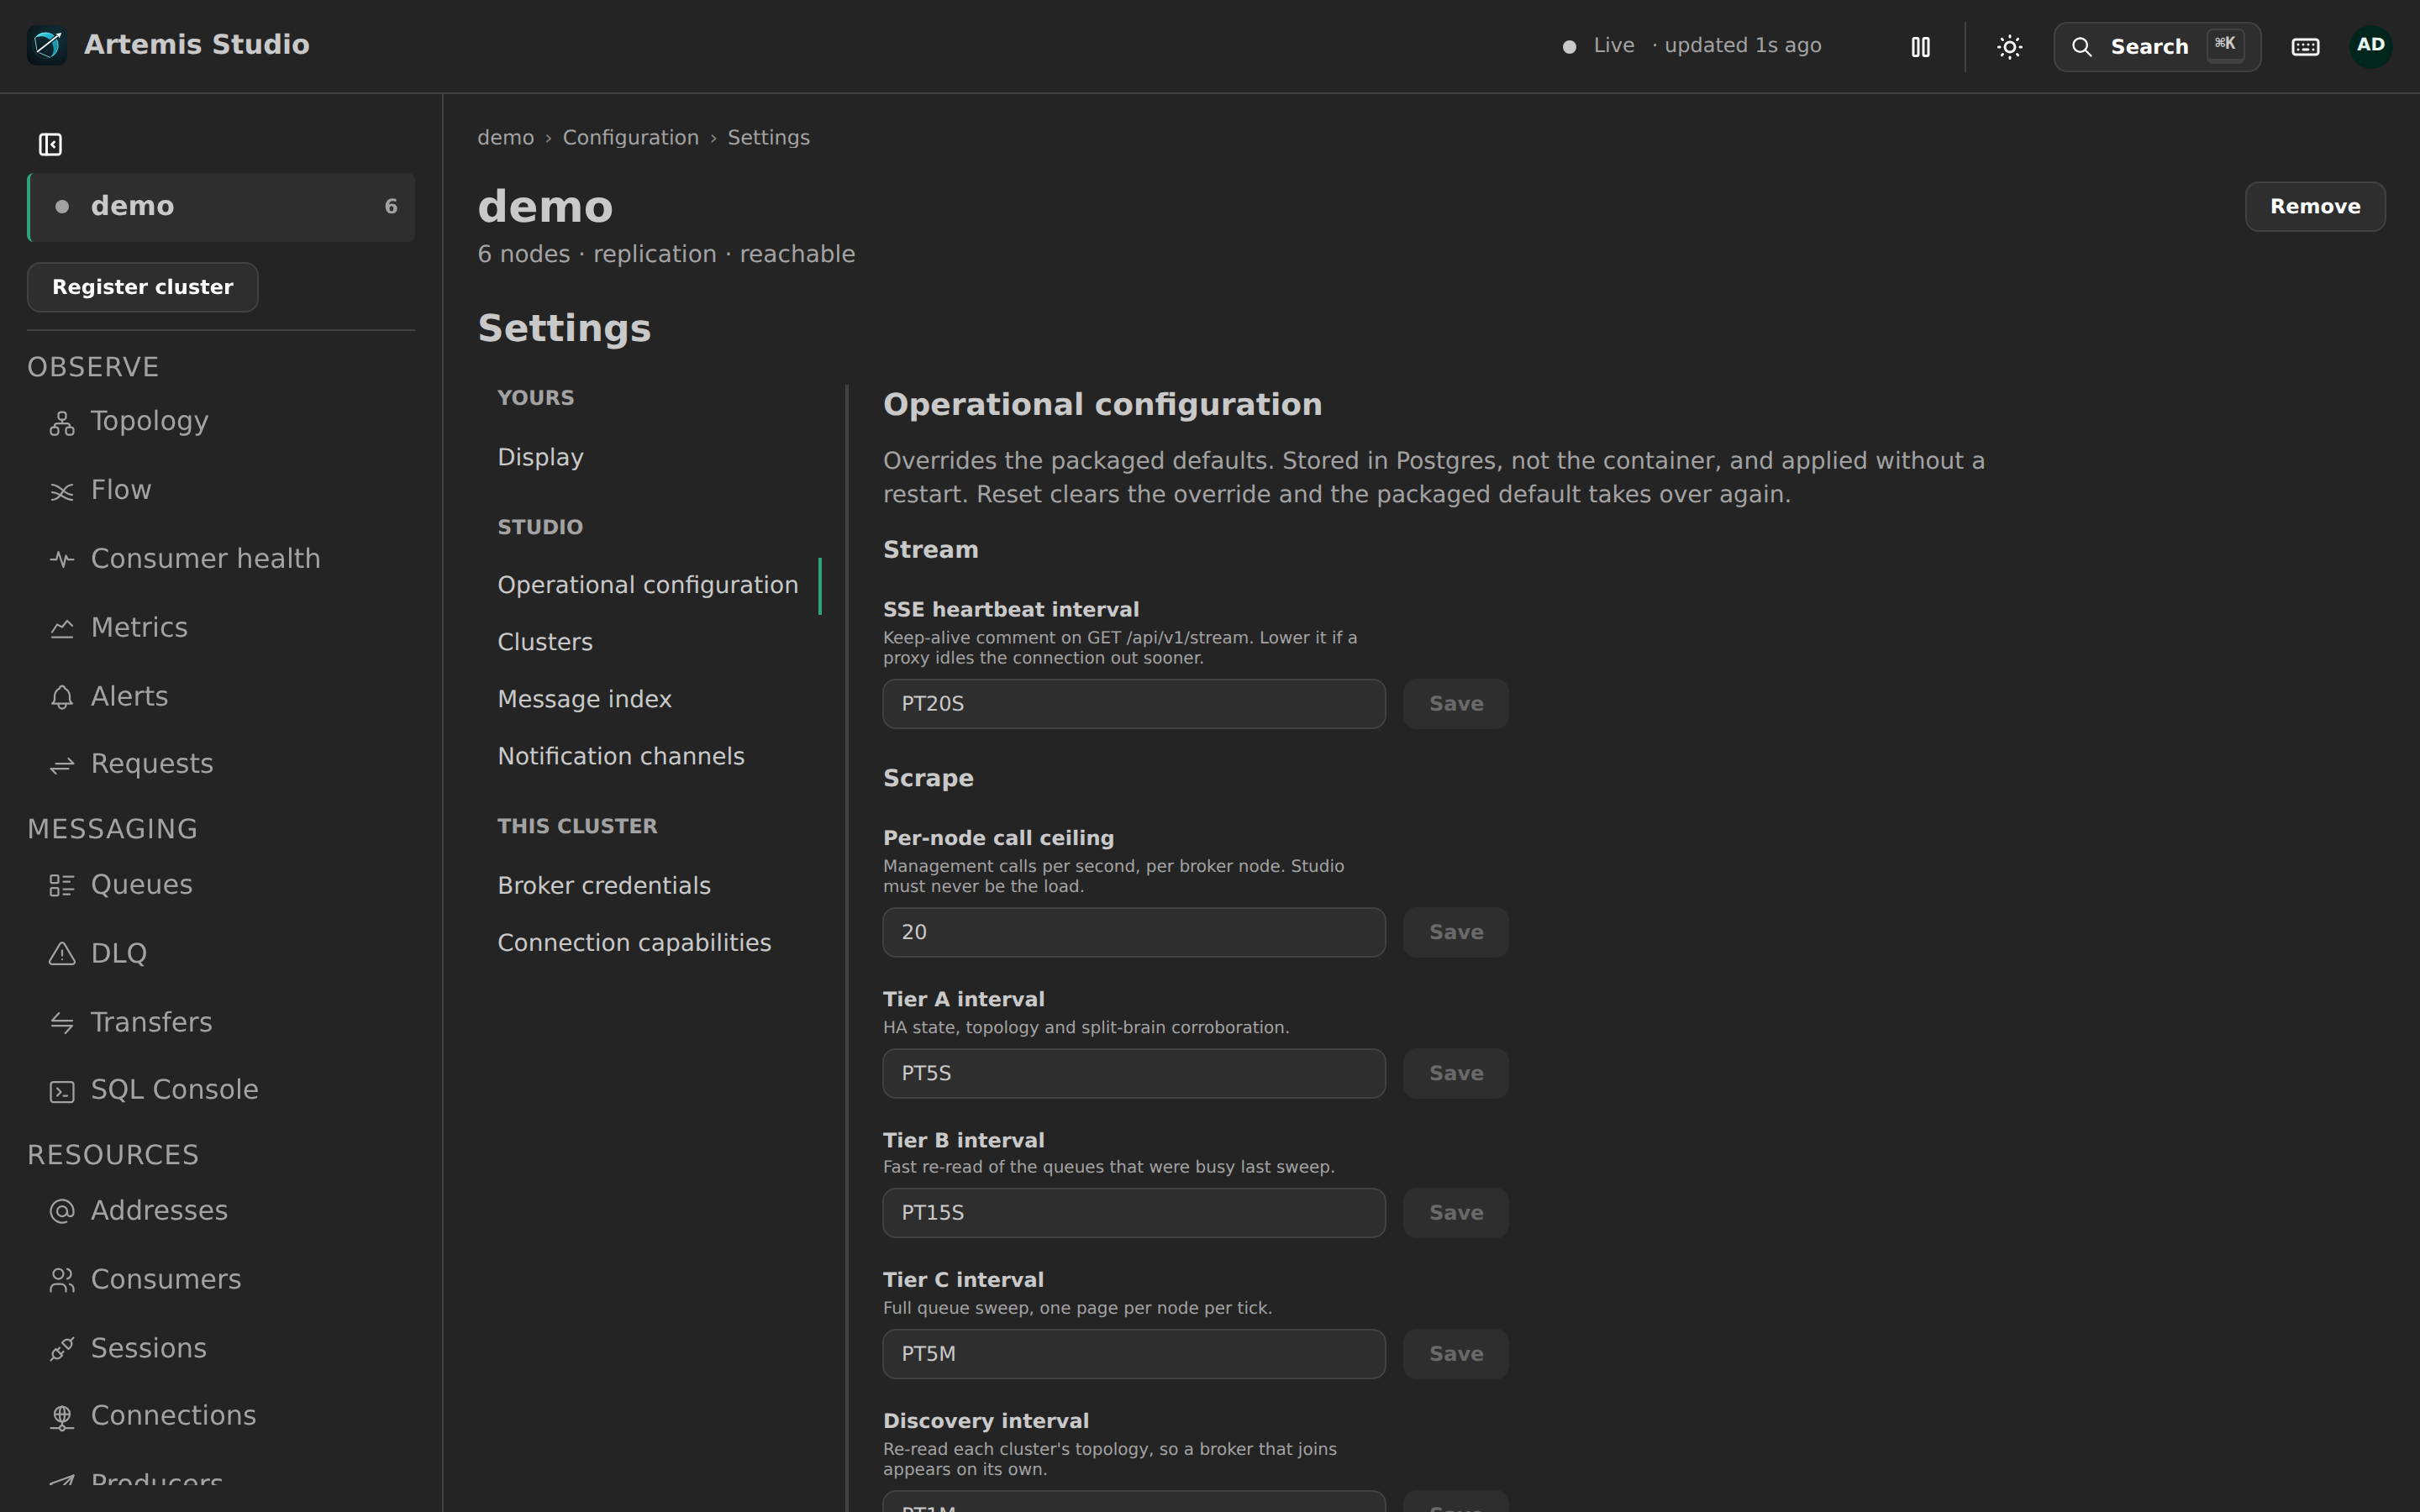Open Queues in Messaging
Viewport: 2420px width, 1512px height.
pyautogui.click(x=221, y=885)
